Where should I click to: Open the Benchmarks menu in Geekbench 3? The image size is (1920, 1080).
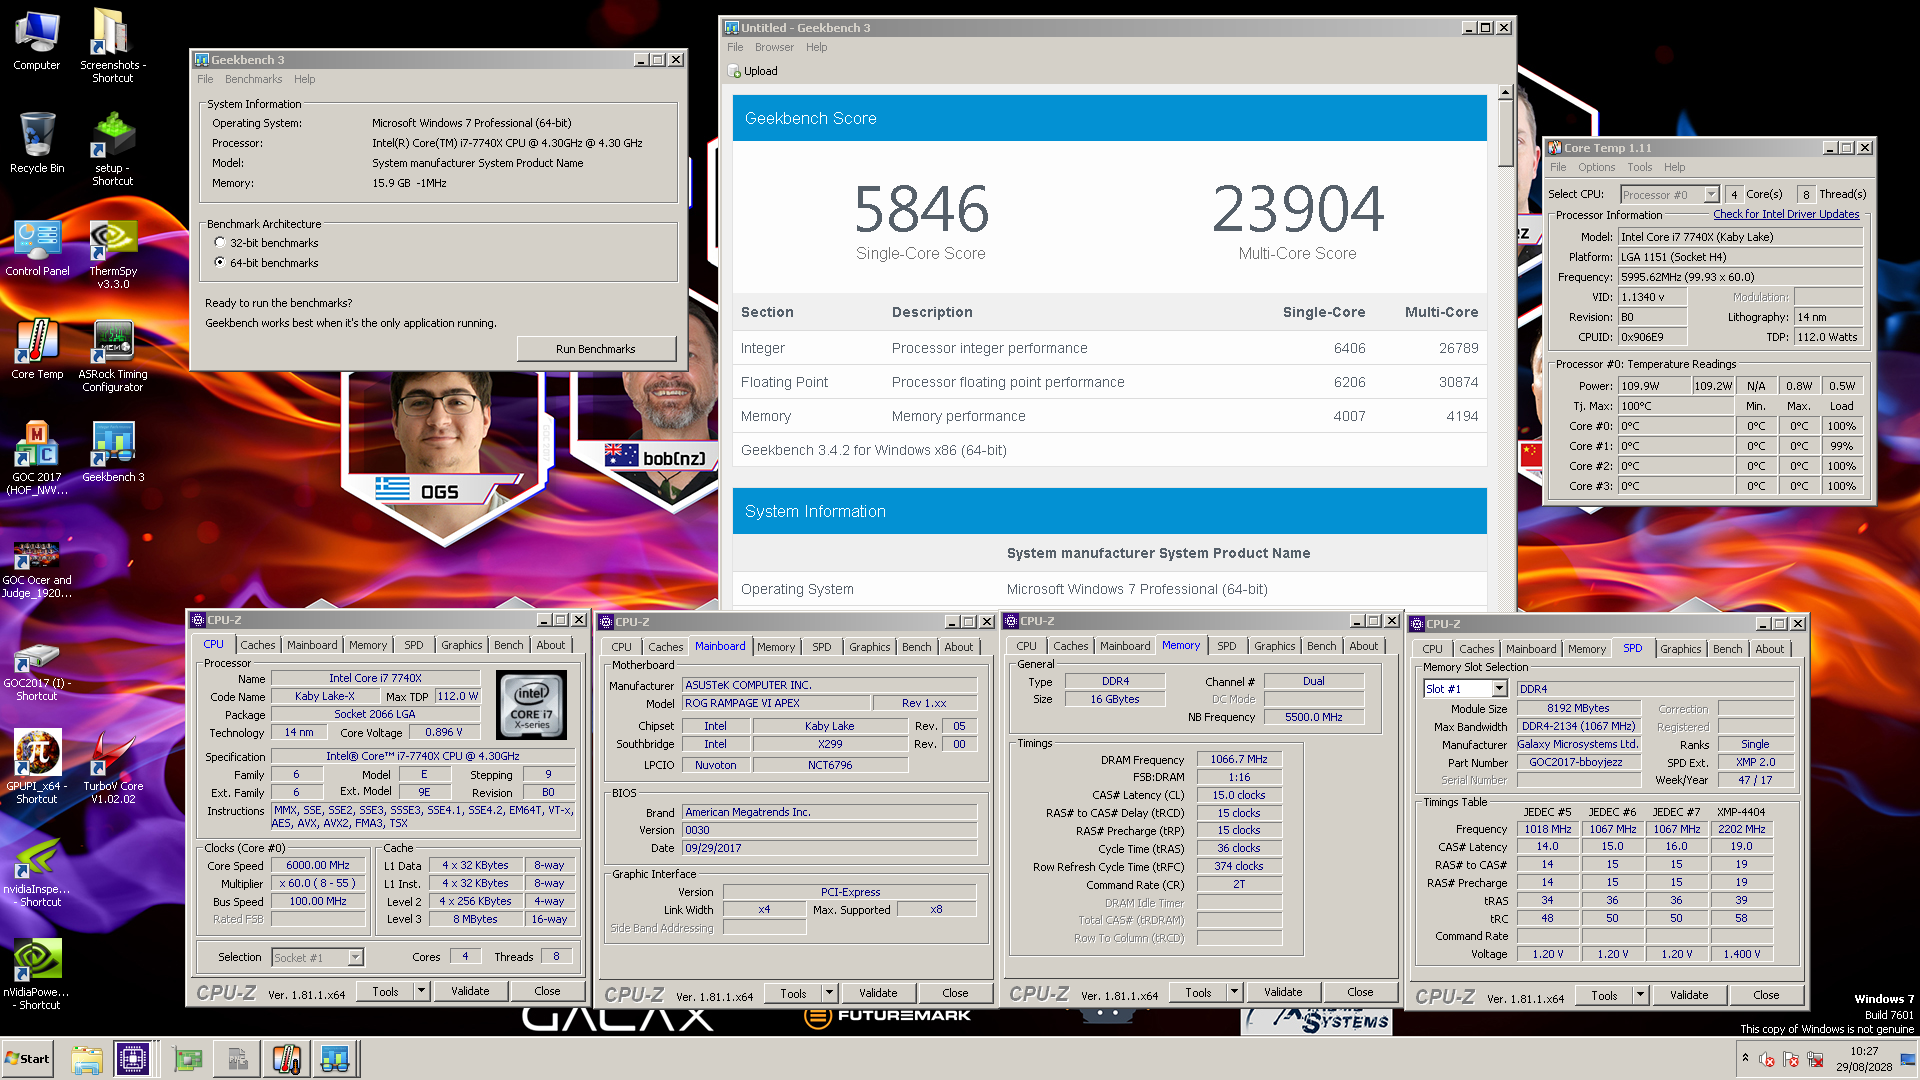point(253,79)
